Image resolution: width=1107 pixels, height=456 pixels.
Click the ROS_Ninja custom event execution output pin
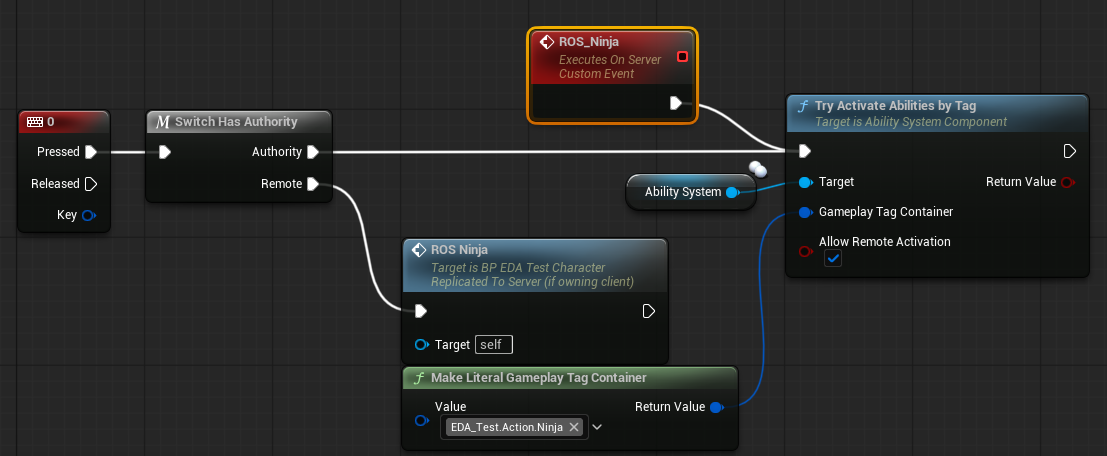676,103
